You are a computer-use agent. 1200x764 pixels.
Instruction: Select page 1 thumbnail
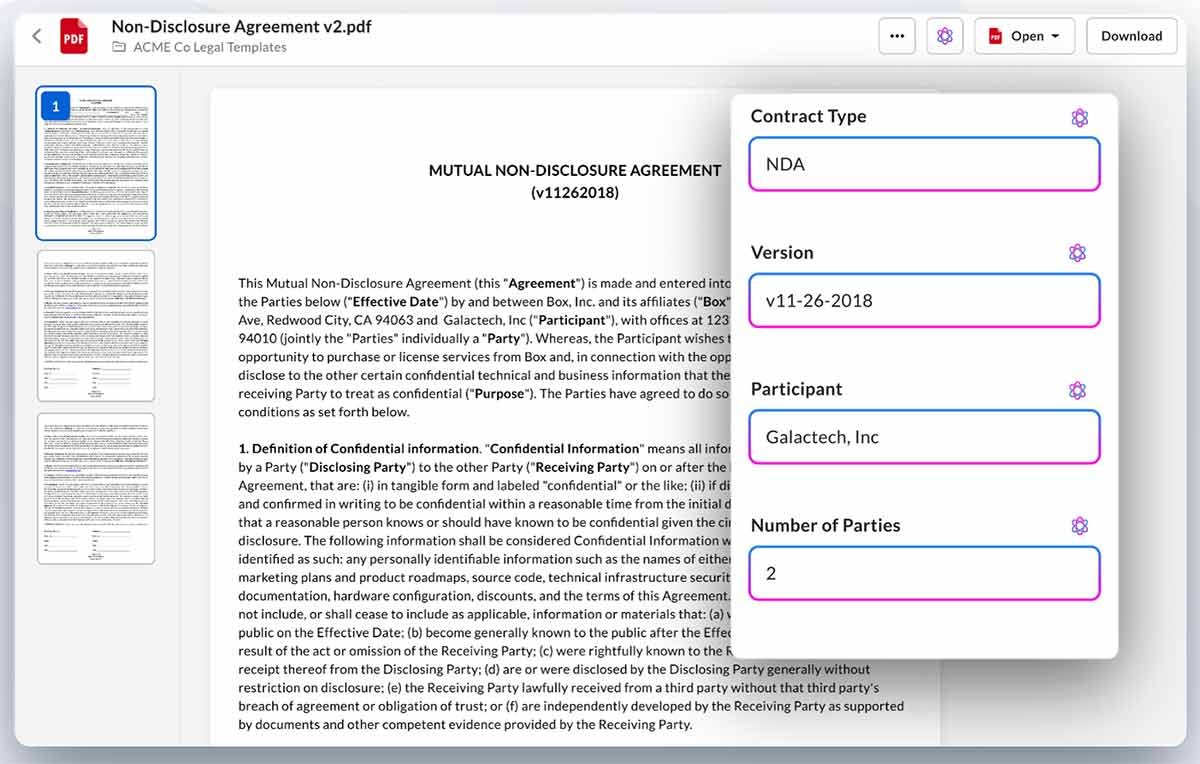tap(96, 163)
